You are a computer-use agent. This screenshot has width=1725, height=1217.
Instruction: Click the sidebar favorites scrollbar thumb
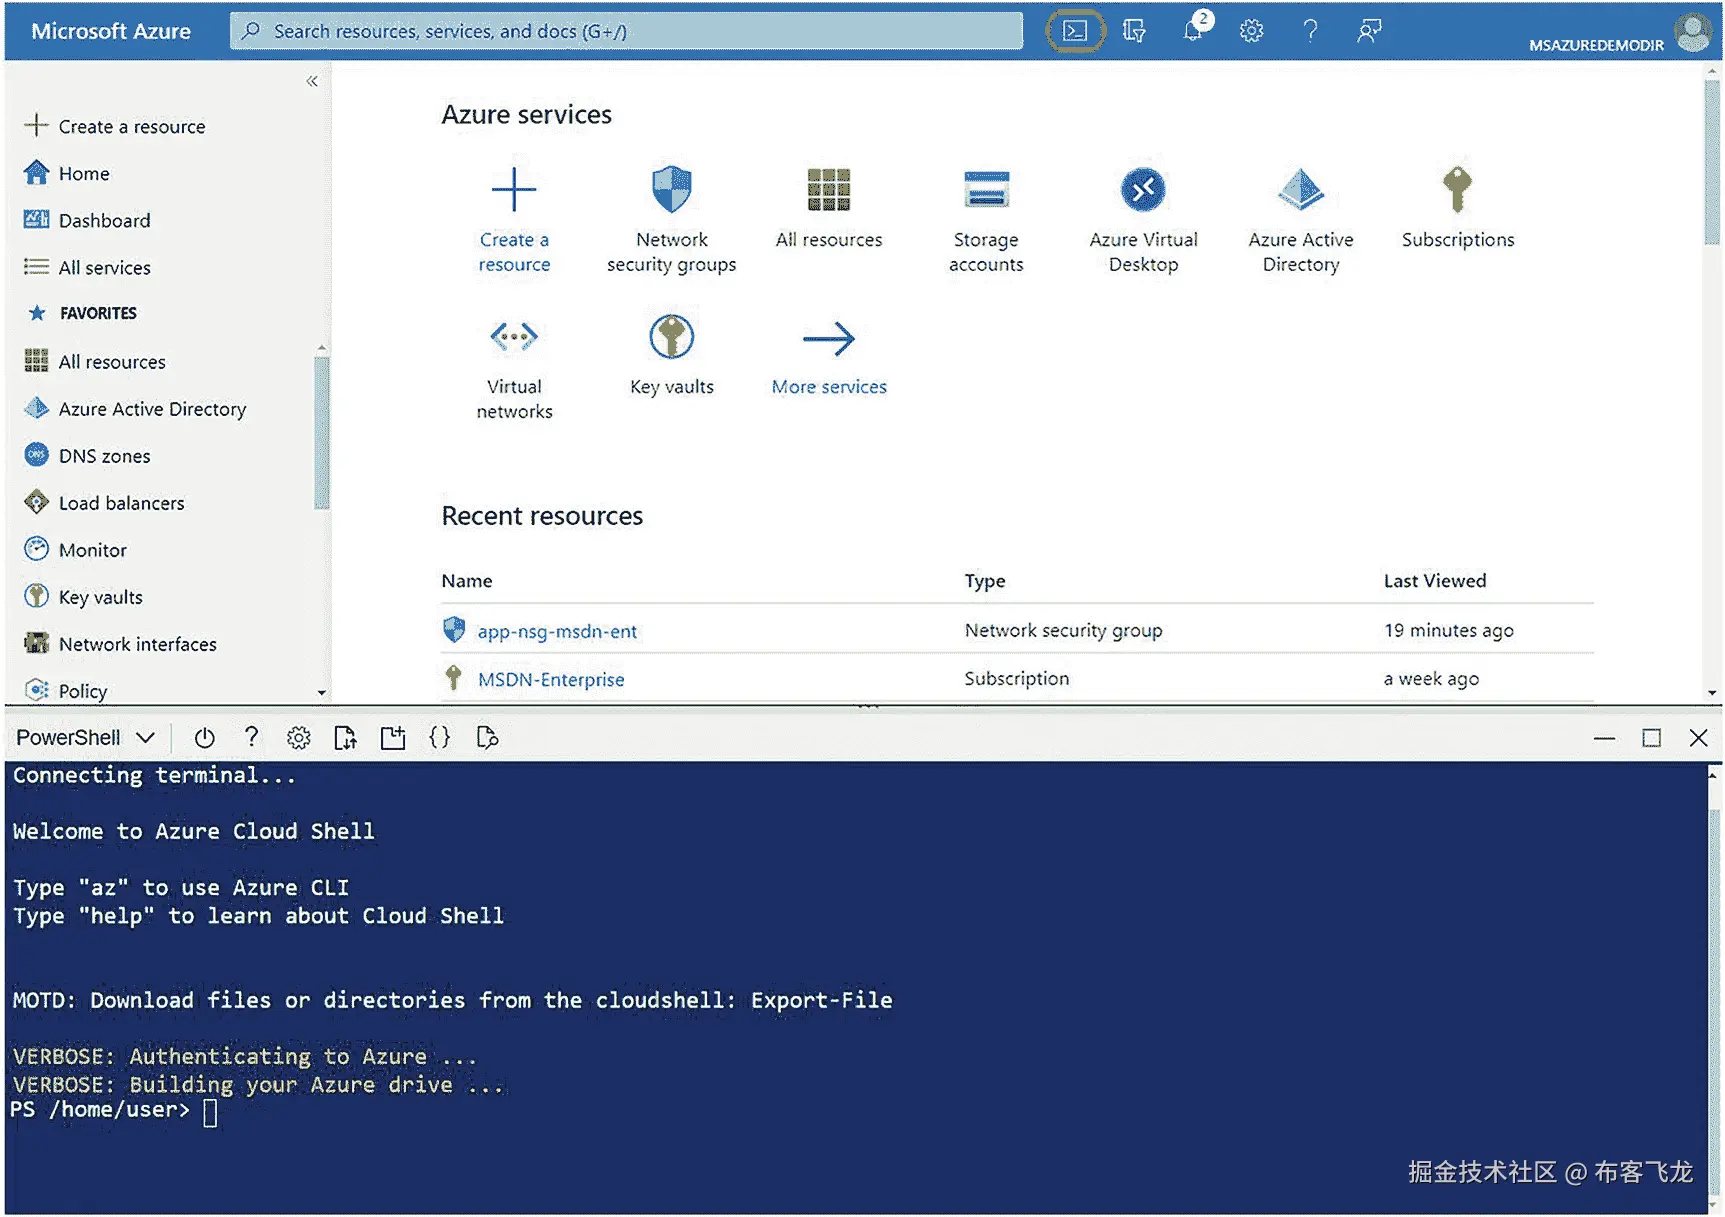point(321,432)
